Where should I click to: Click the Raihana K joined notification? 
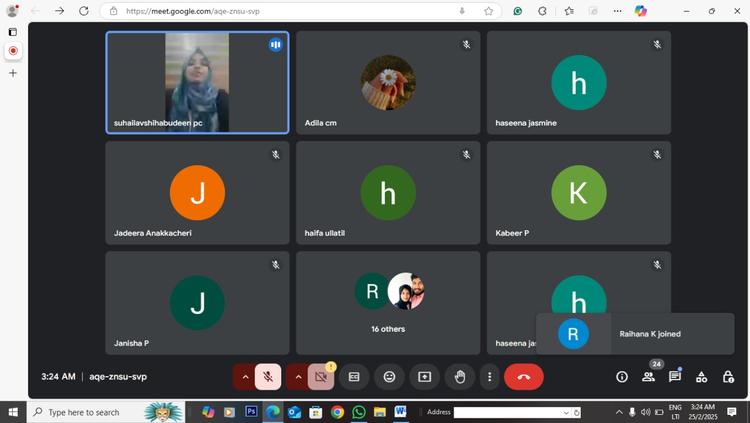[x=635, y=334]
